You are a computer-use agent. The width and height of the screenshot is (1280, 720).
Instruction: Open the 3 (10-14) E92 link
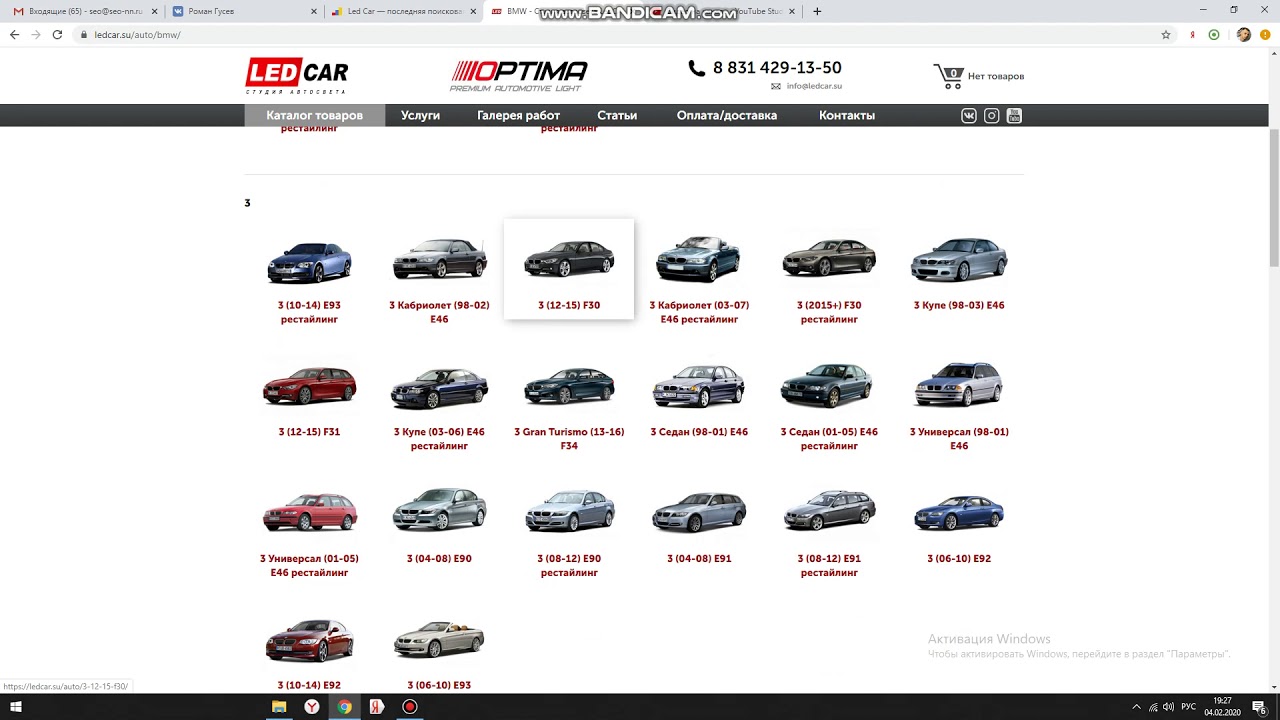309,685
